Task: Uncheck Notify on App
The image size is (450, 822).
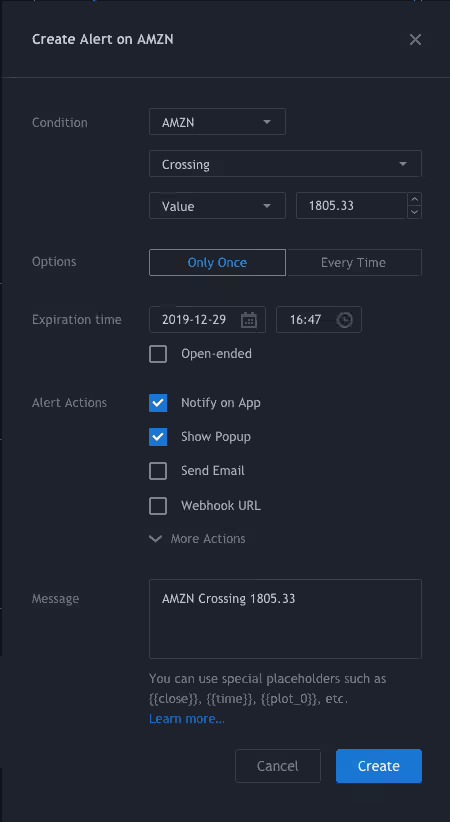Action: [x=158, y=403]
